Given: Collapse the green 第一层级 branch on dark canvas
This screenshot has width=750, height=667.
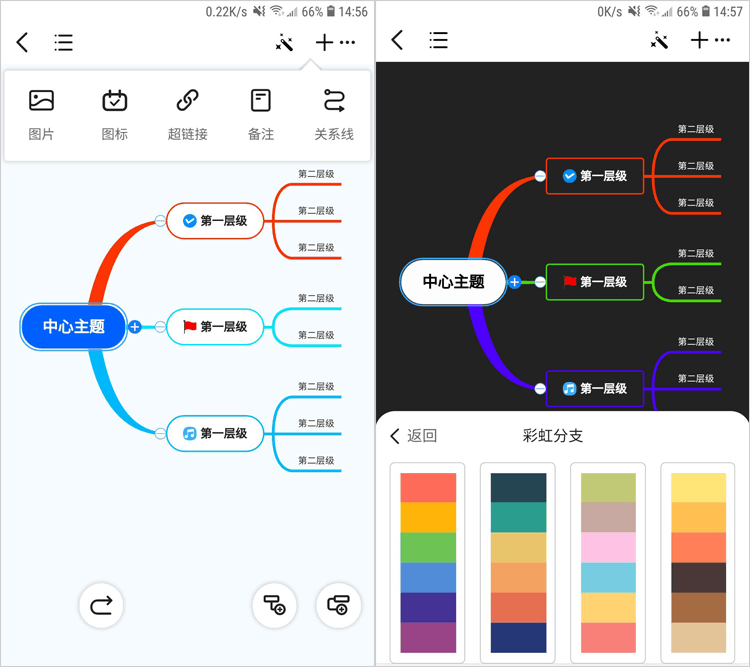Looking at the screenshot, I should tap(540, 282).
